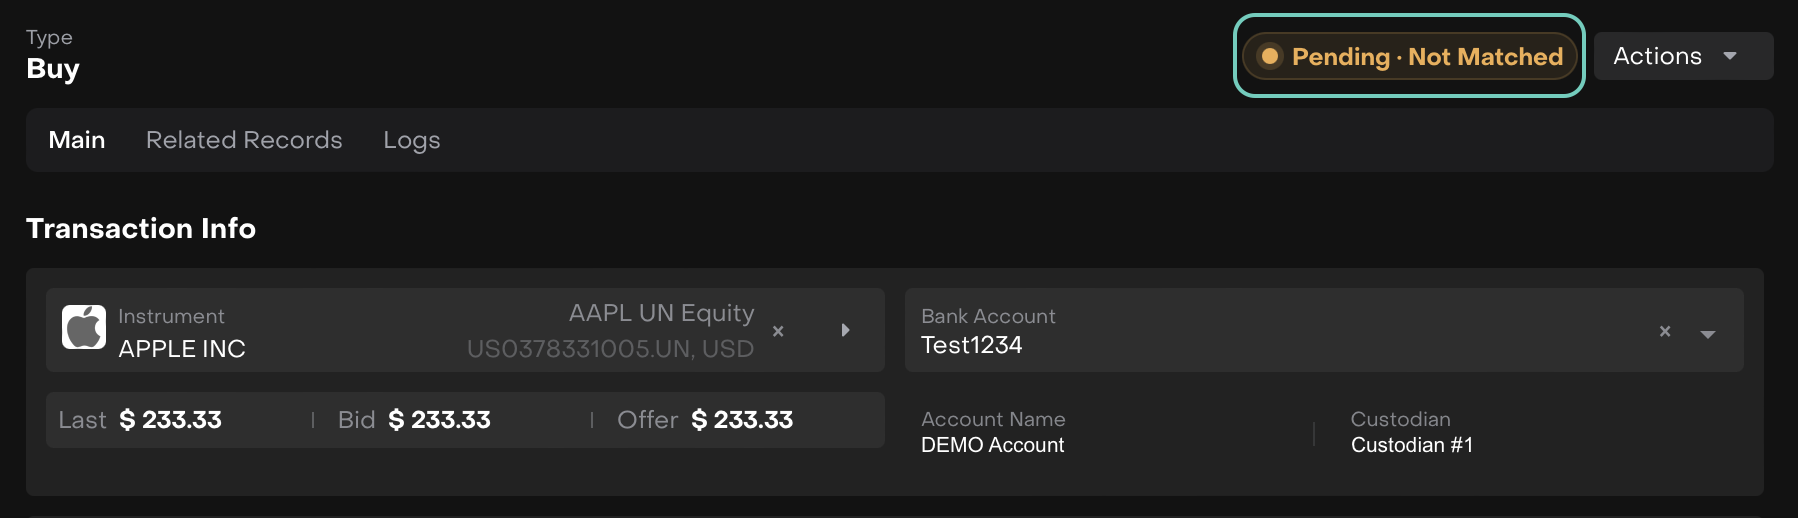
Task: Switch to the Main tab
Action: 77,140
